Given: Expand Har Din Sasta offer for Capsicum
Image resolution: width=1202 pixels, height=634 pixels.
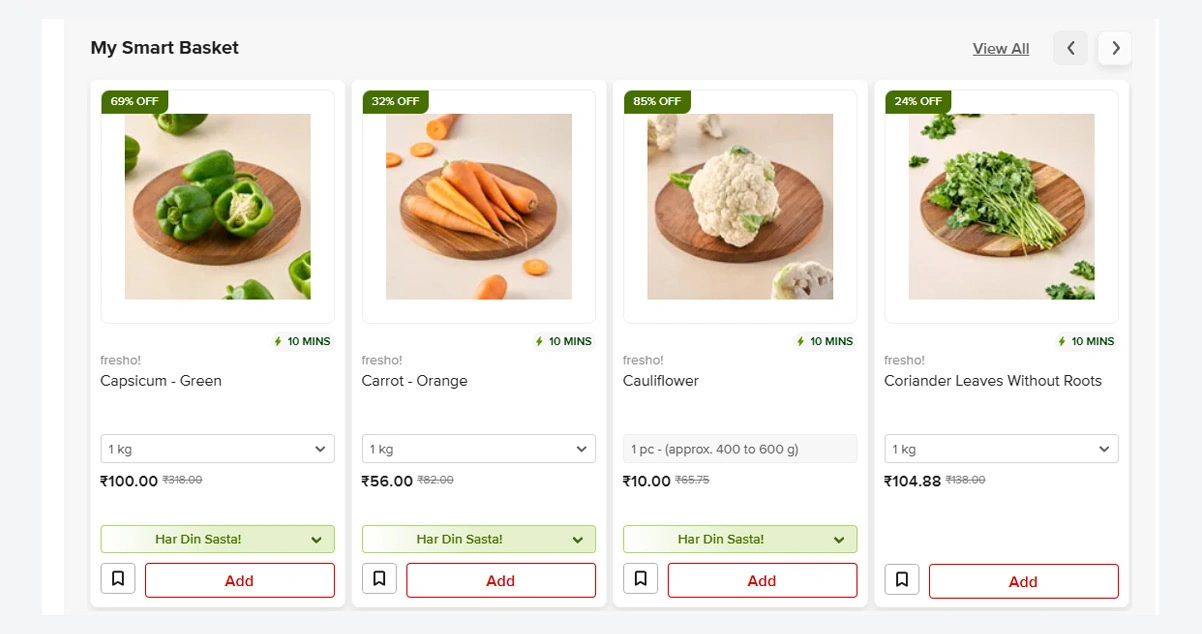Looking at the screenshot, I should 217,539.
